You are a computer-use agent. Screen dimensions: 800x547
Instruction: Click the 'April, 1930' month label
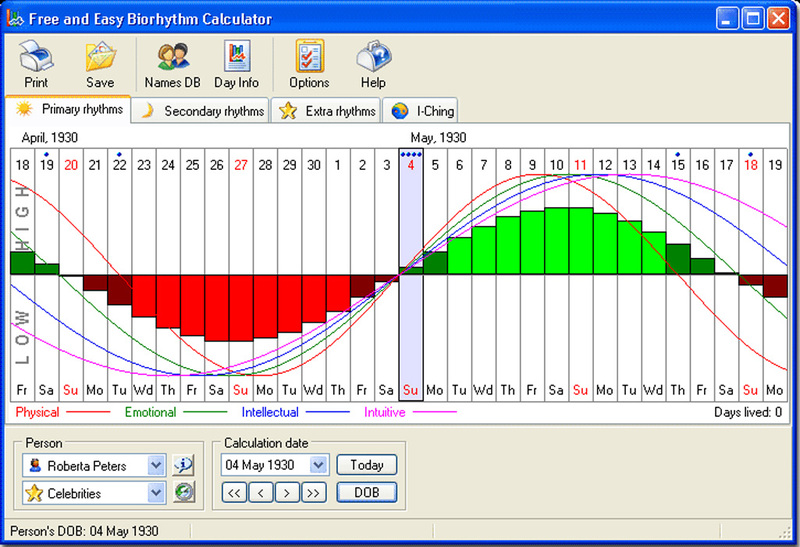click(49, 138)
